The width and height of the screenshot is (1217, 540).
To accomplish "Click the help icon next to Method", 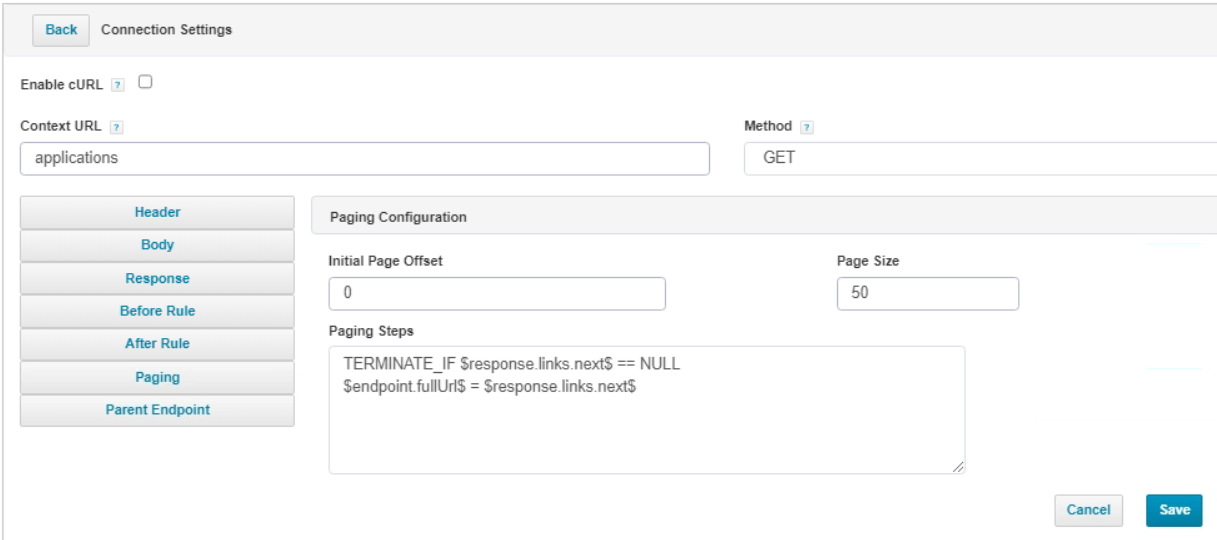I will tap(807, 127).
